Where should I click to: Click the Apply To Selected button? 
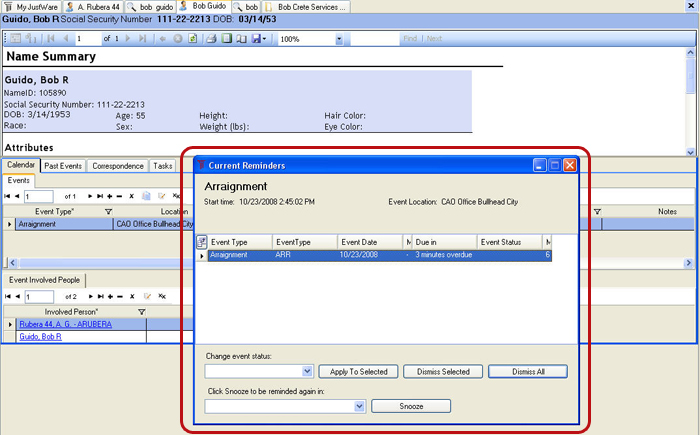point(358,372)
